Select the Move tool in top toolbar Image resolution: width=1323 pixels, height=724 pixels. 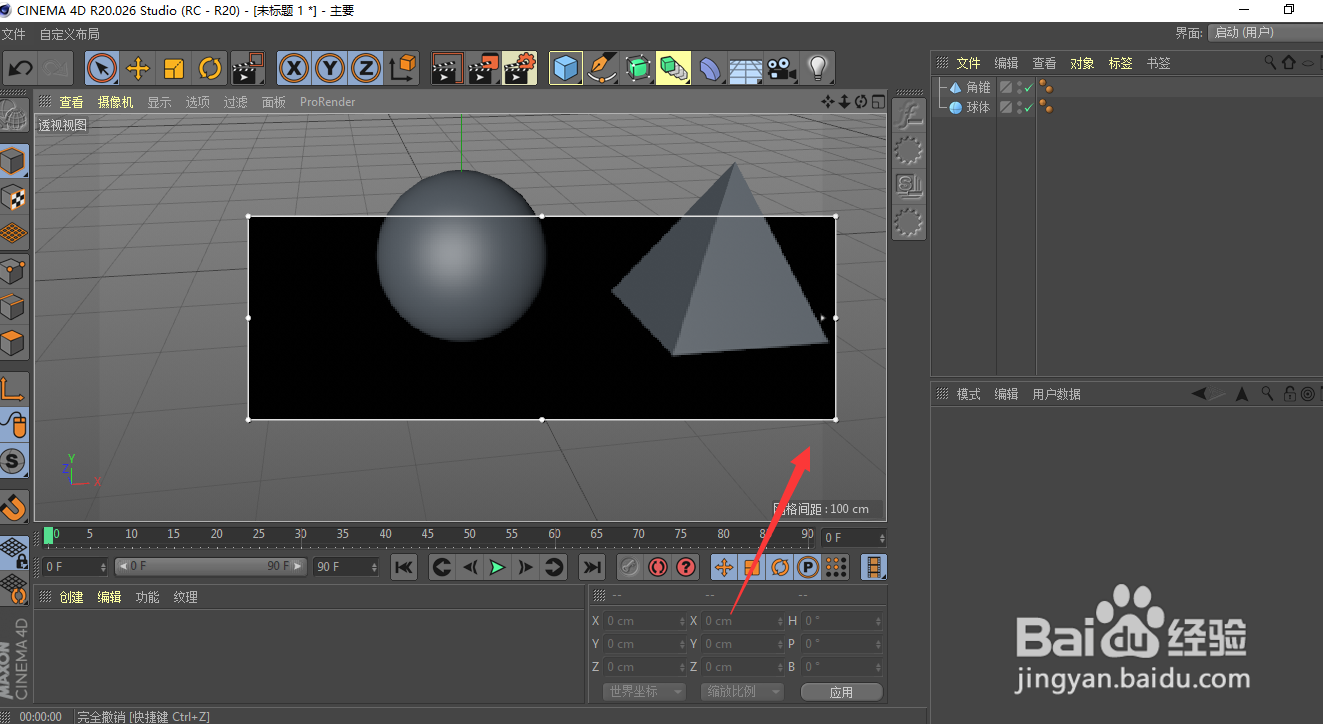point(137,68)
